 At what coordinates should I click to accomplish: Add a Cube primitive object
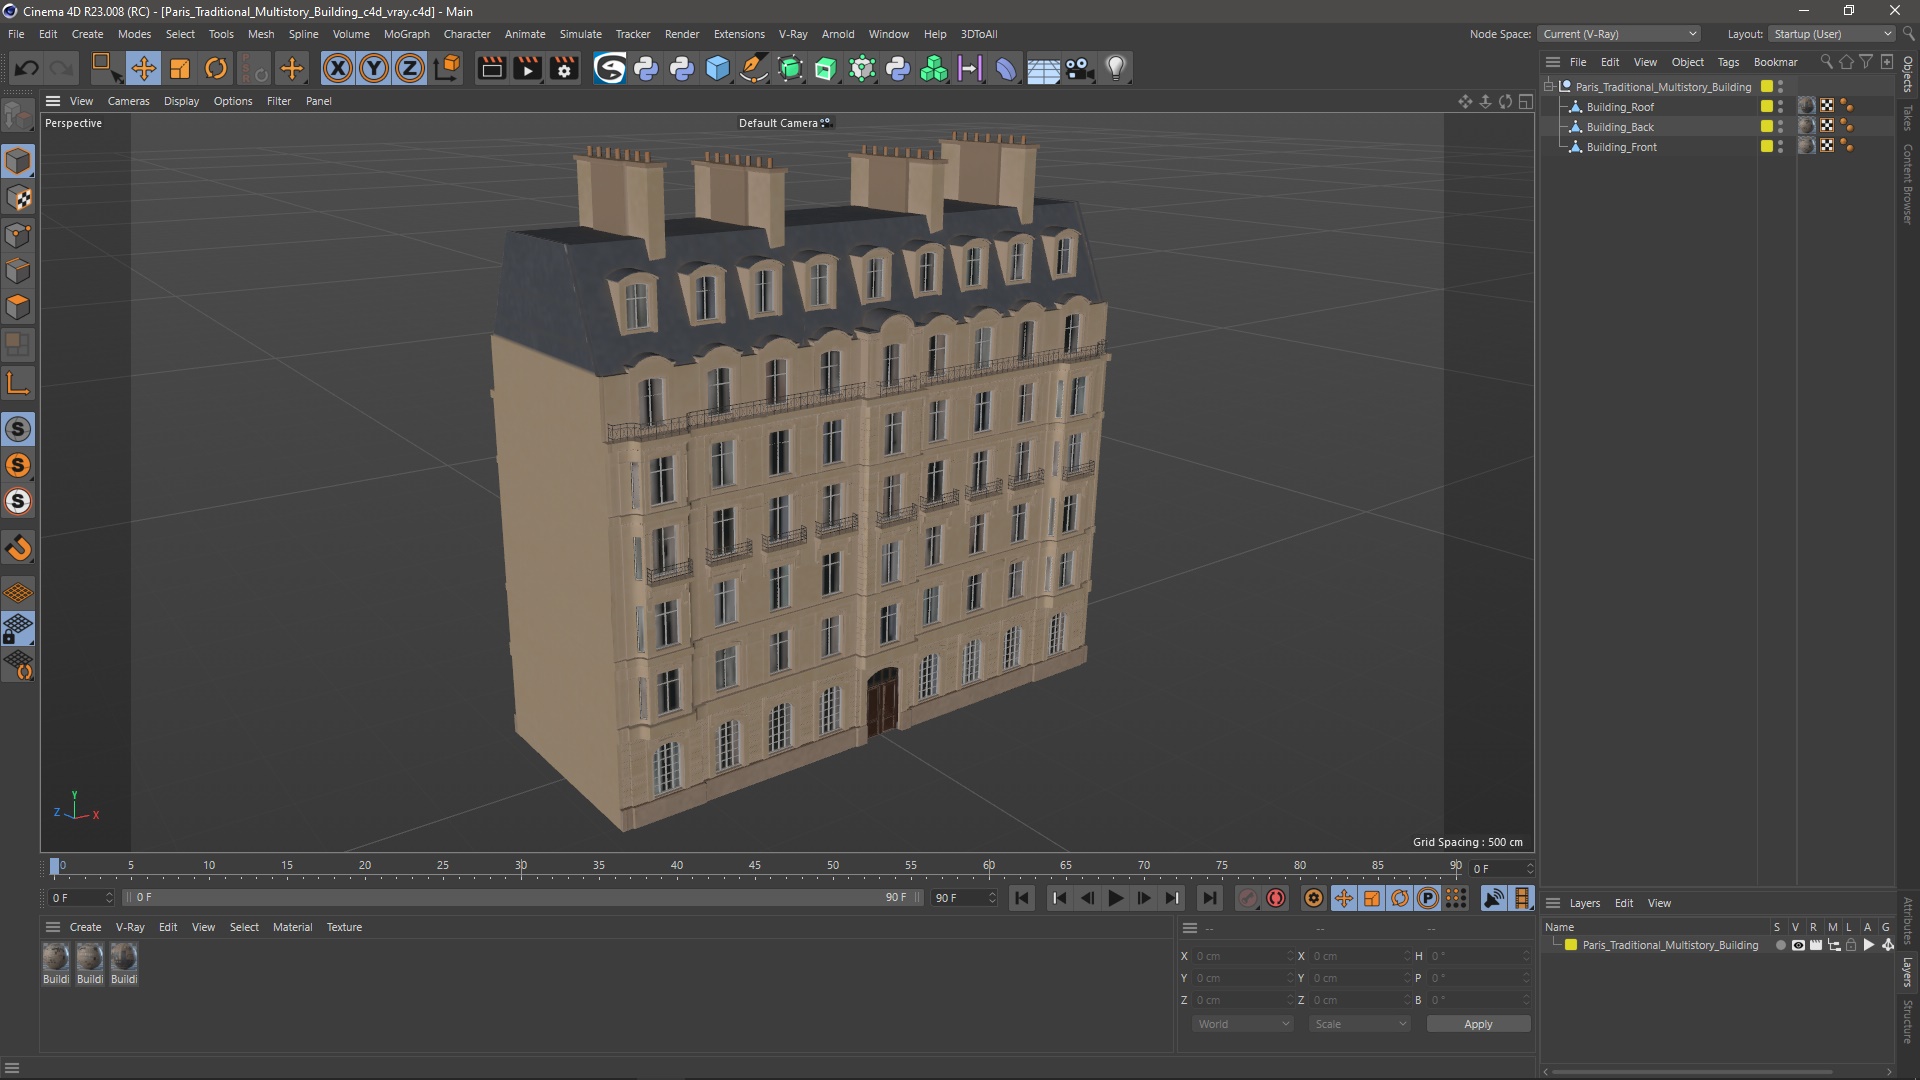[x=718, y=68]
